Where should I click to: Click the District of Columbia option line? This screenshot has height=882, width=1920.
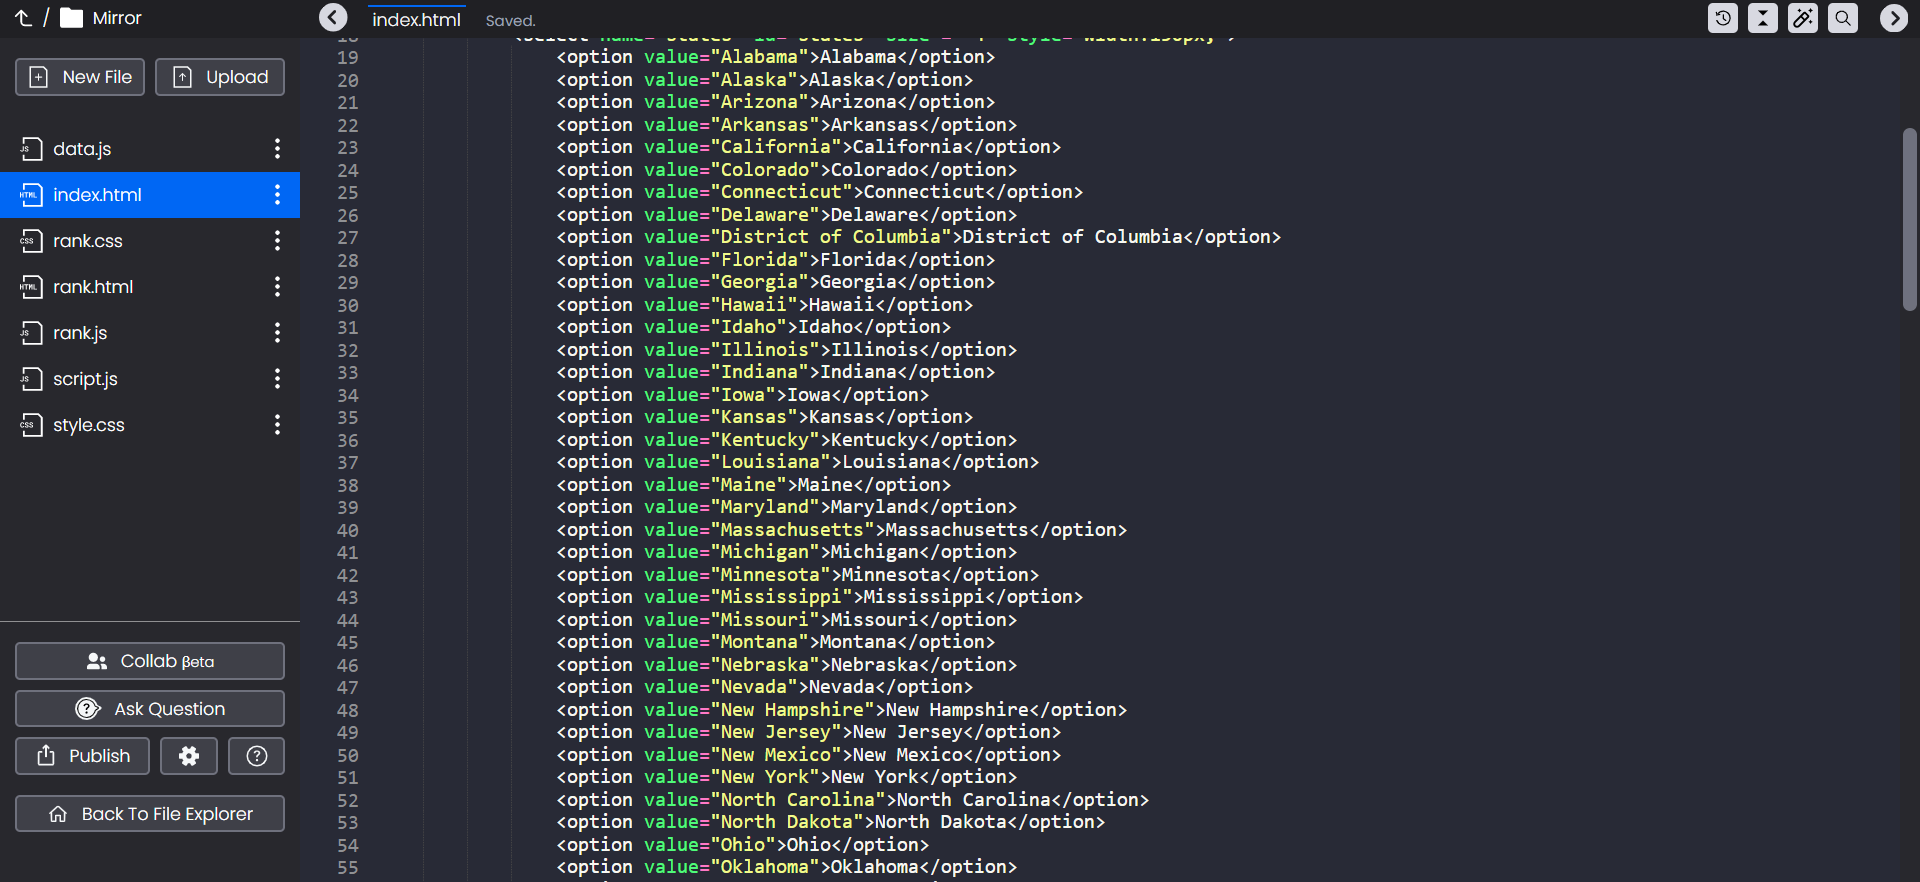click(x=918, y=237)
